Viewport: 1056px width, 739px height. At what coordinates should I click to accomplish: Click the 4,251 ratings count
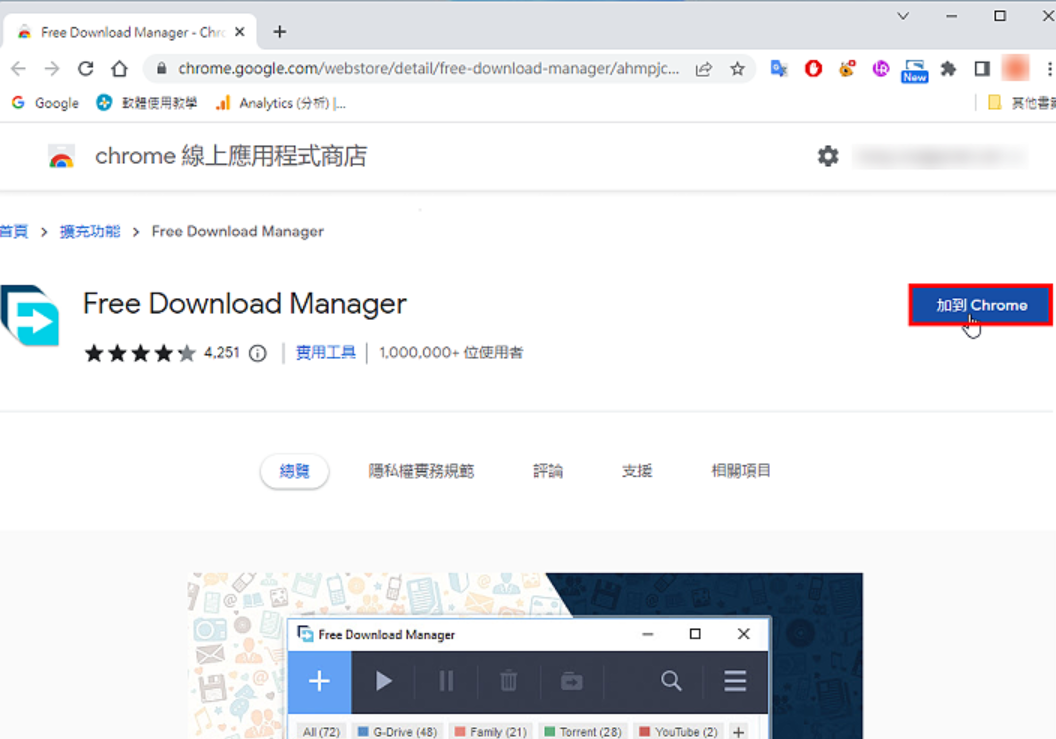(x=222, y=353)
